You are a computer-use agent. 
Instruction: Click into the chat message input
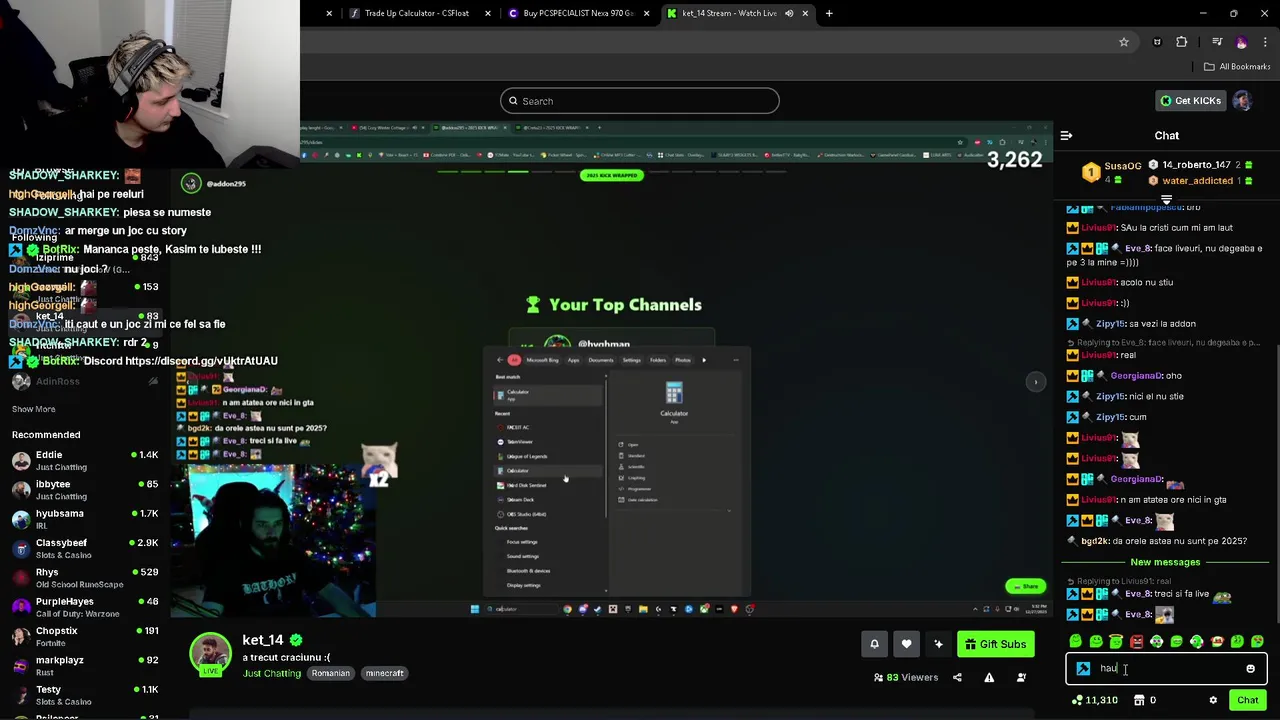coord(1166,669)
